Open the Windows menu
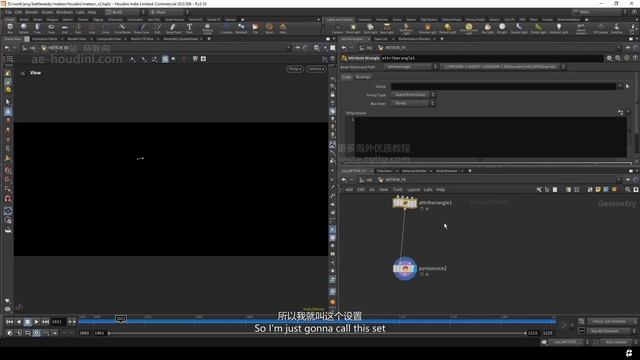The image size is (640, 360). [64, 12]
